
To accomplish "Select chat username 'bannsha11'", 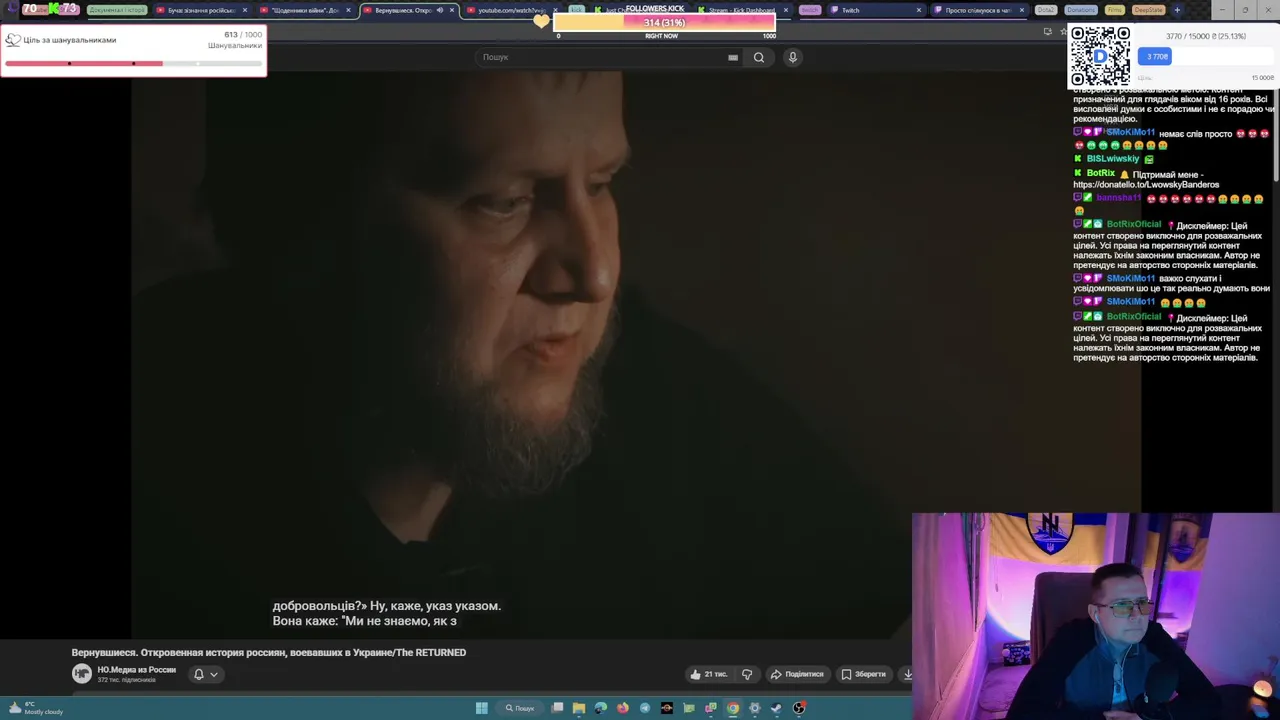I will [1118, 198].
